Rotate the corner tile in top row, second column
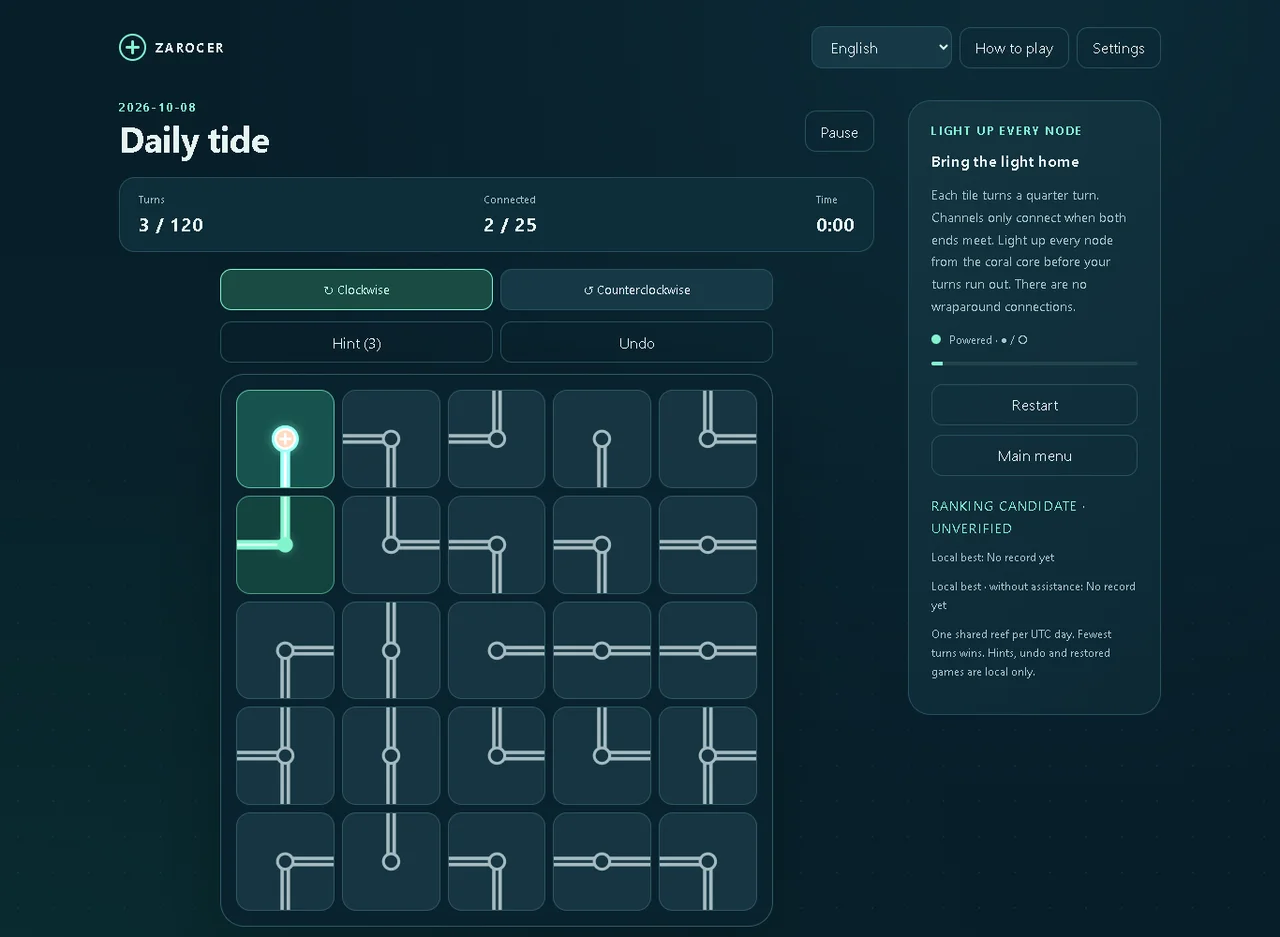This screenshot has height=937, width=1280. coord(391,439)
